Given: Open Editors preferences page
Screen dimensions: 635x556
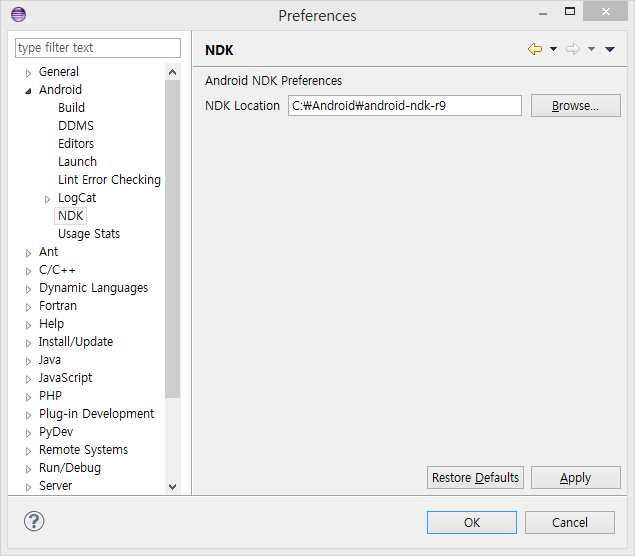Looking at the screenshot, I should click(x=76, y=143).
